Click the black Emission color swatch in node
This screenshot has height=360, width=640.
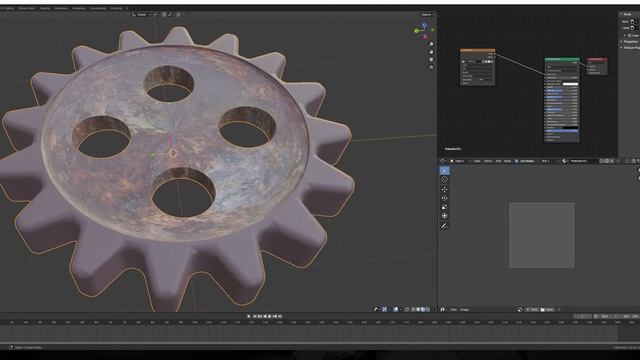571,127
